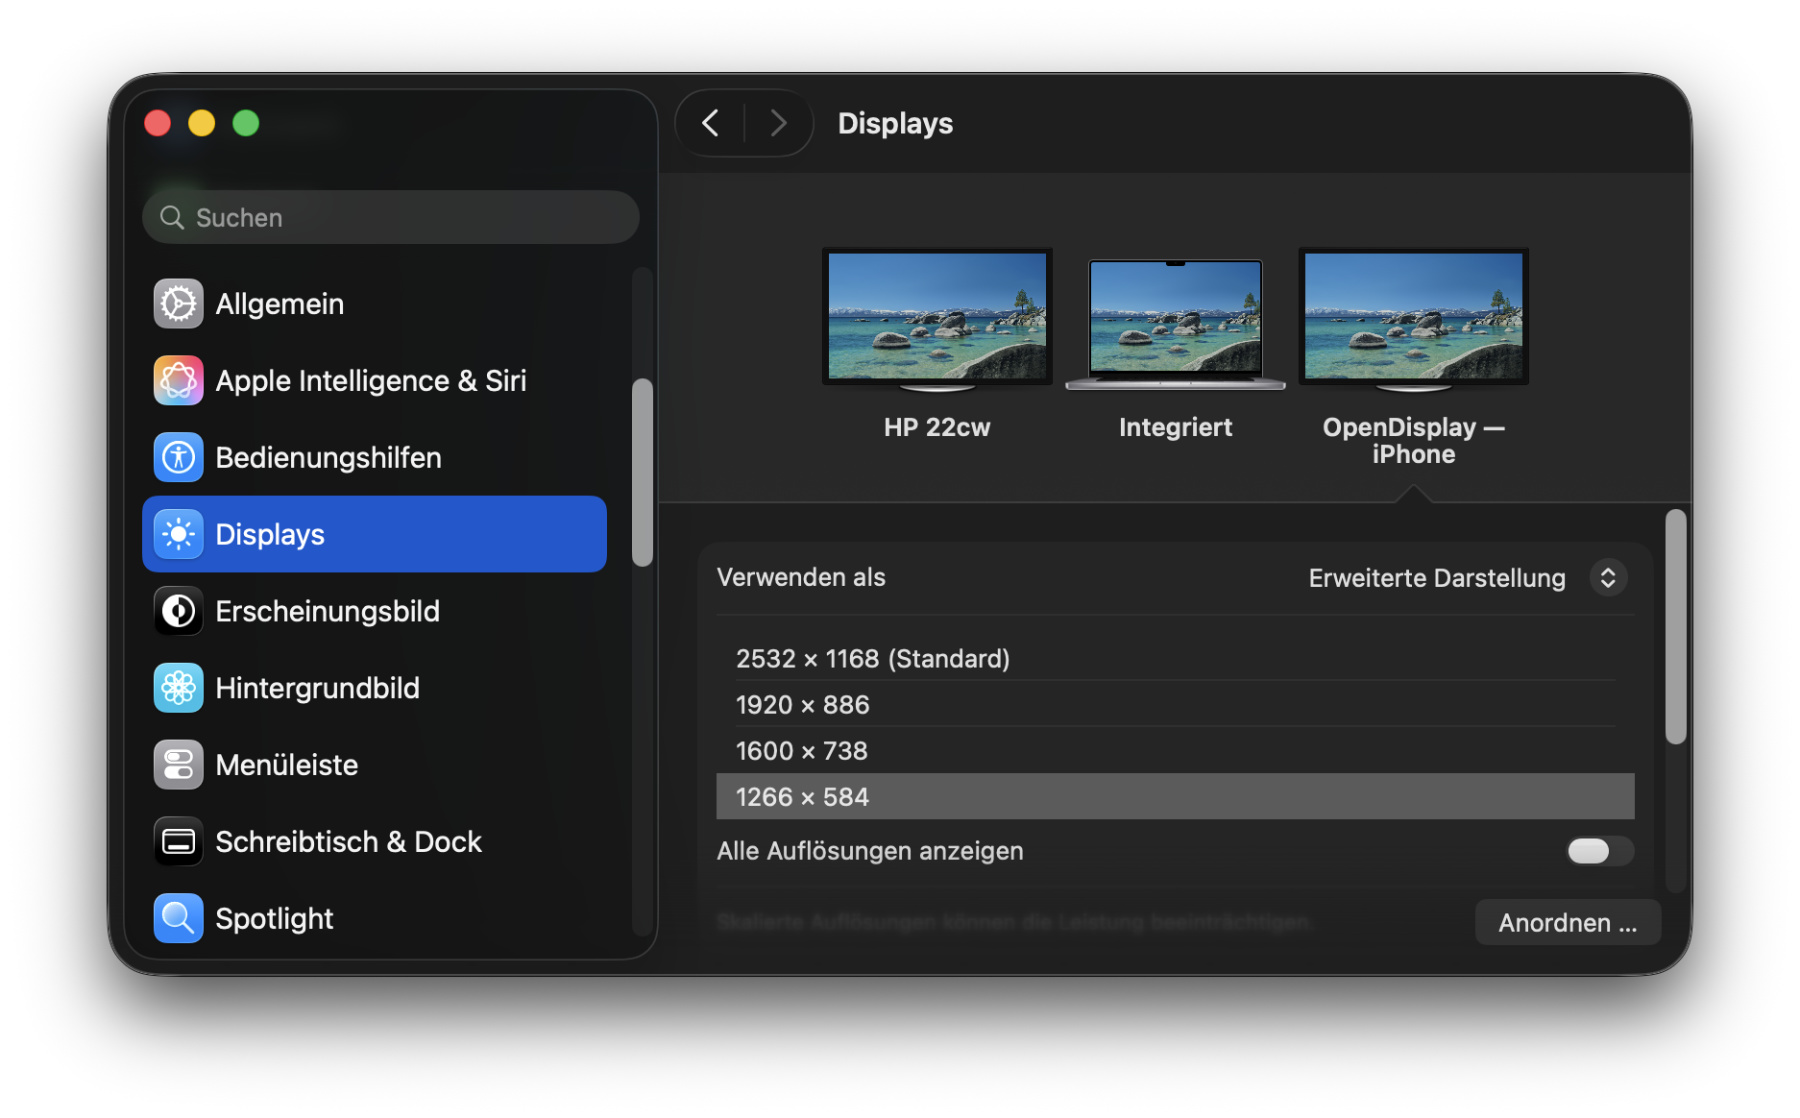Select the Integriert laptop display thumbnail
Viewport: 1800px width, 1118px height.
[x=1175, y=324]
